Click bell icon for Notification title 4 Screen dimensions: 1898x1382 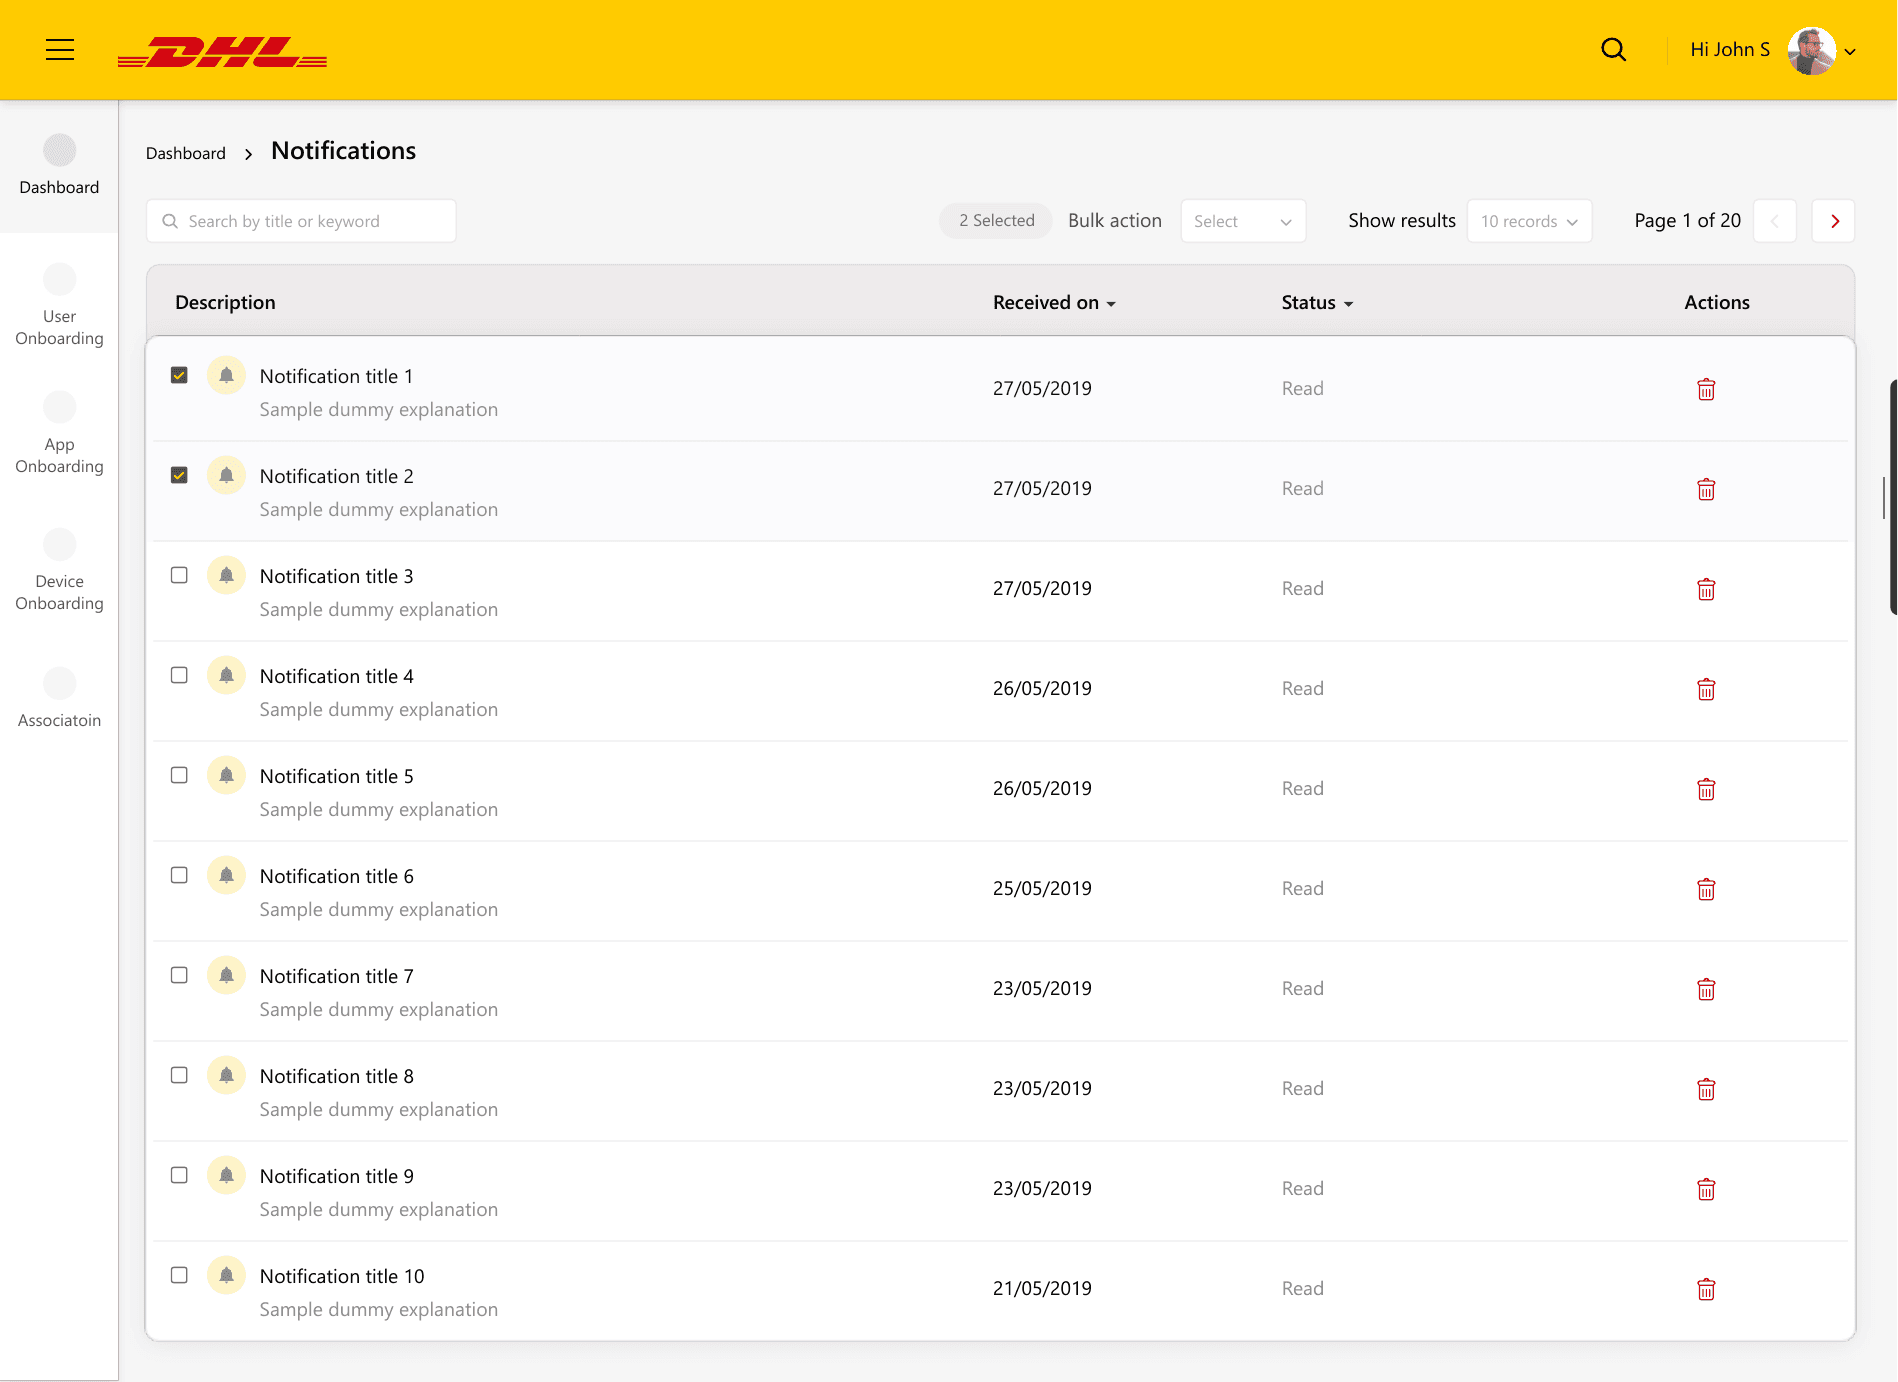[x=227, y=675]
